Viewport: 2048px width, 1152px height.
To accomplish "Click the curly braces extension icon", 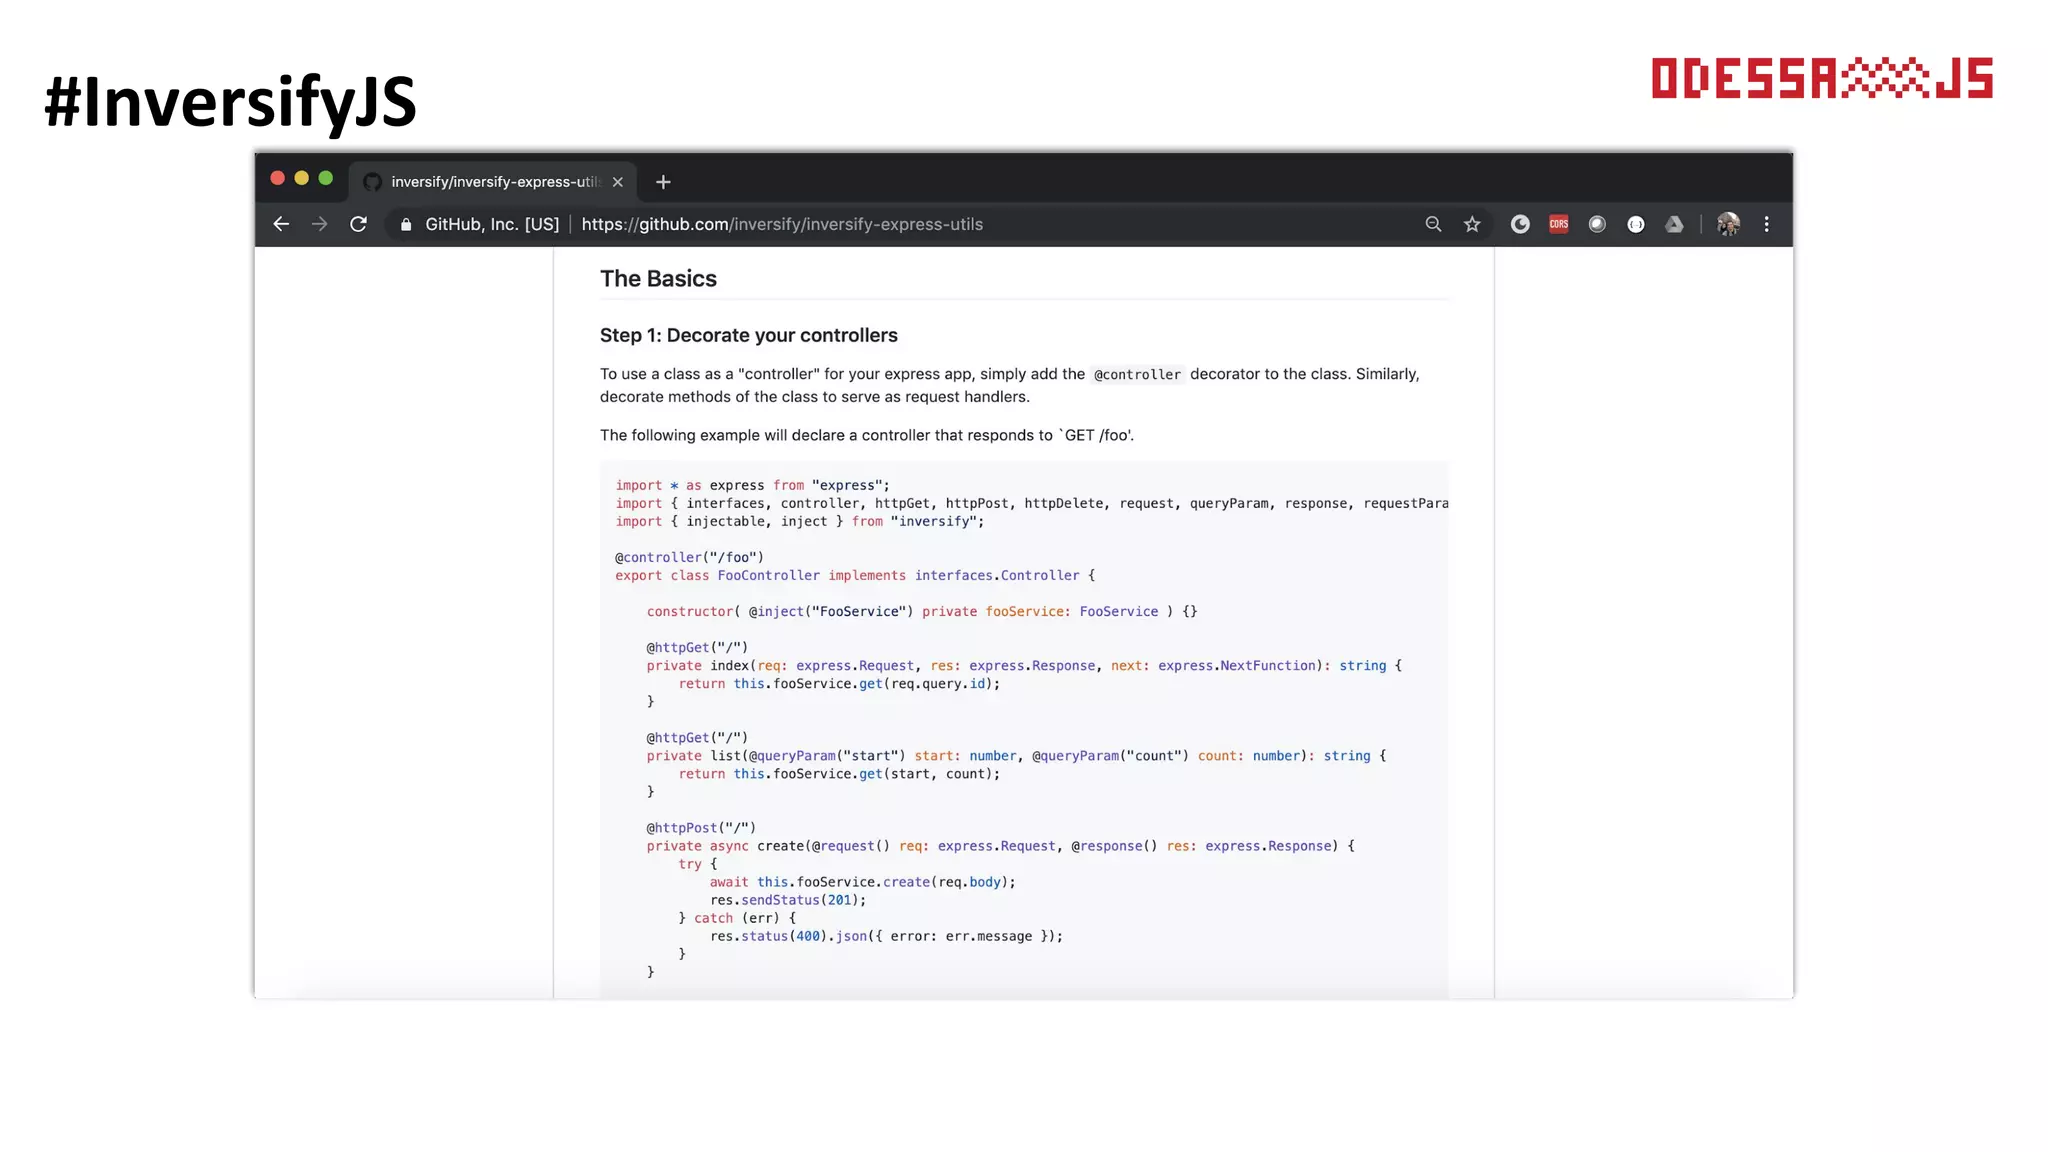I will coord(1636,224).
